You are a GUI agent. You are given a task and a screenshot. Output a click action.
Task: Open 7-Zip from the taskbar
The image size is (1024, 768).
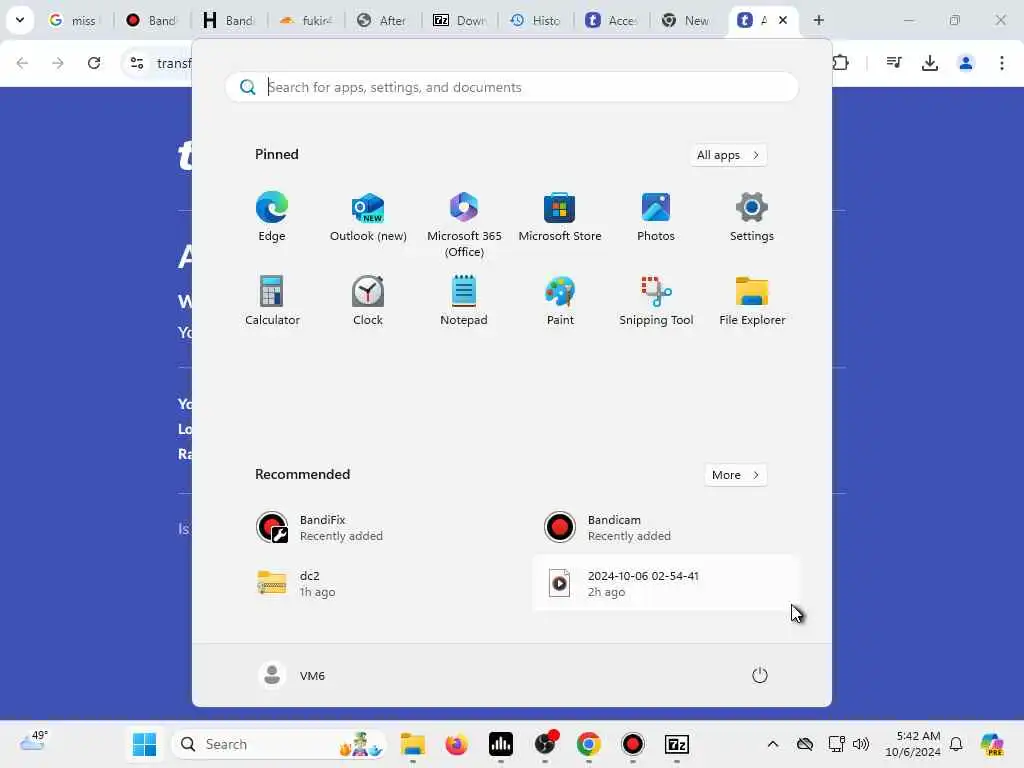tap(677, 744)
